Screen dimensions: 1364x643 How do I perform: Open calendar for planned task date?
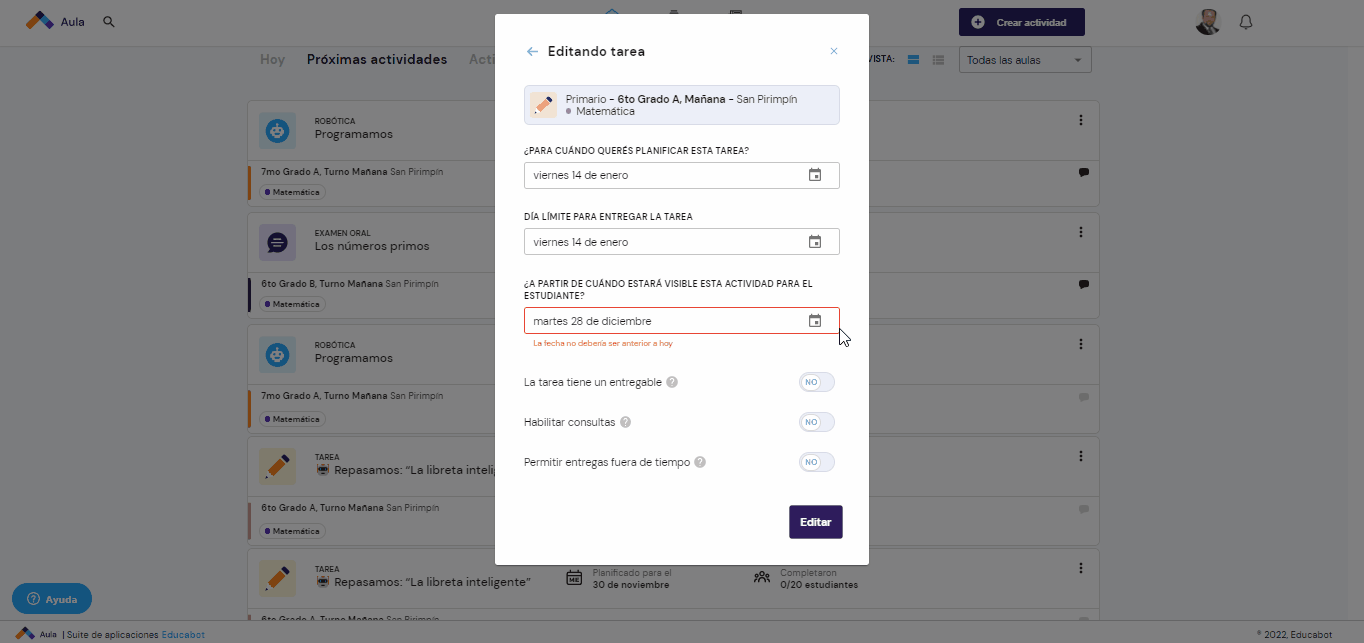(x=815, y=175)
